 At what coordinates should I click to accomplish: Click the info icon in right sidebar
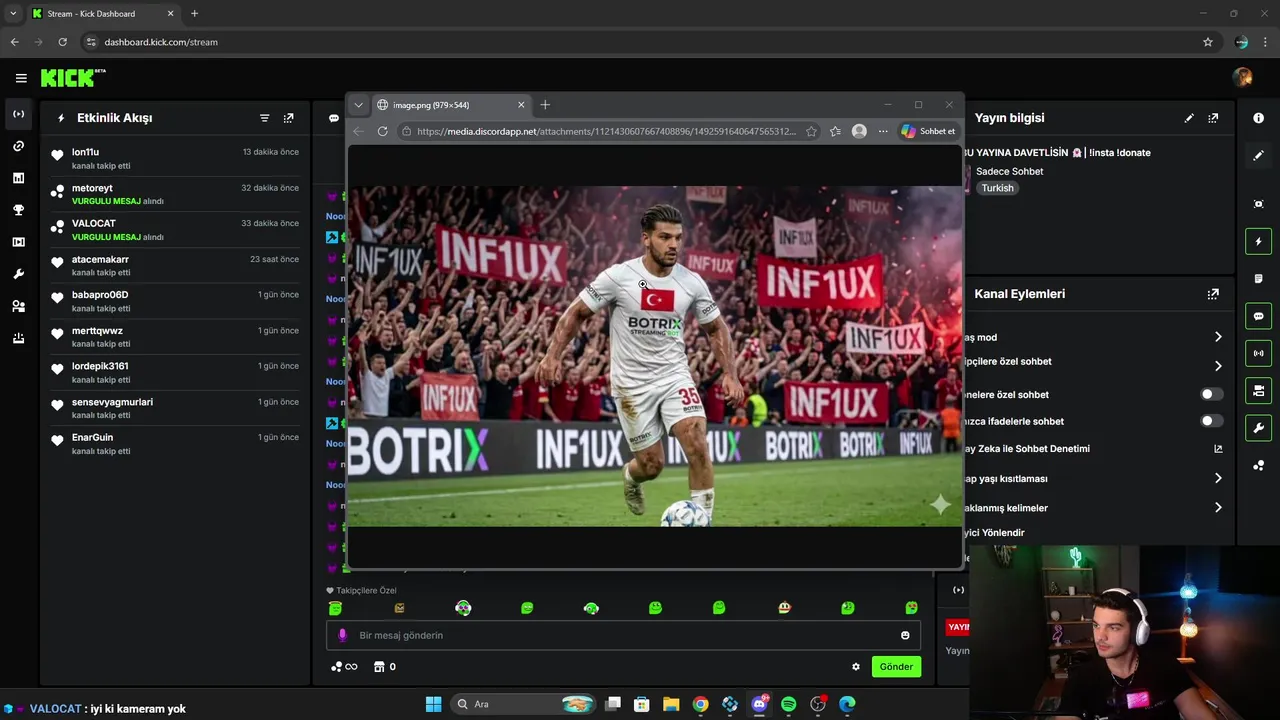pos(1258,118)
